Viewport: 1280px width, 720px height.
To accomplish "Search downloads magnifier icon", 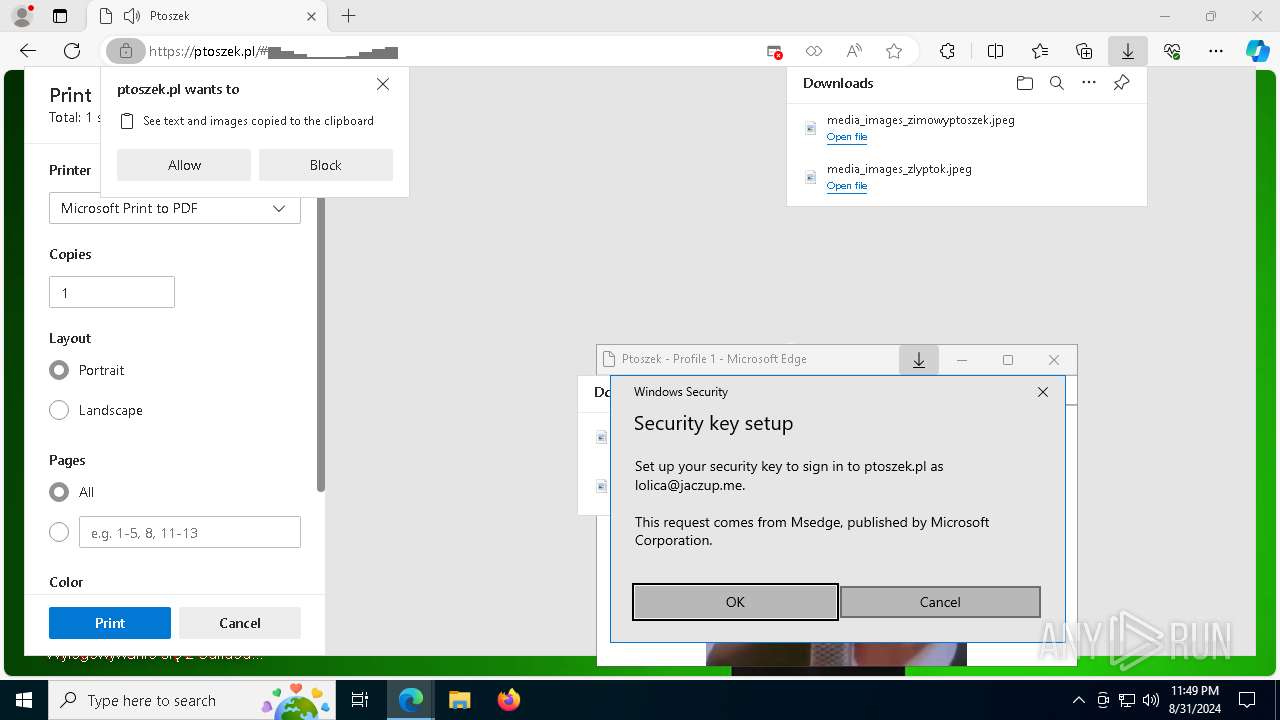I will pos(1057,83).
